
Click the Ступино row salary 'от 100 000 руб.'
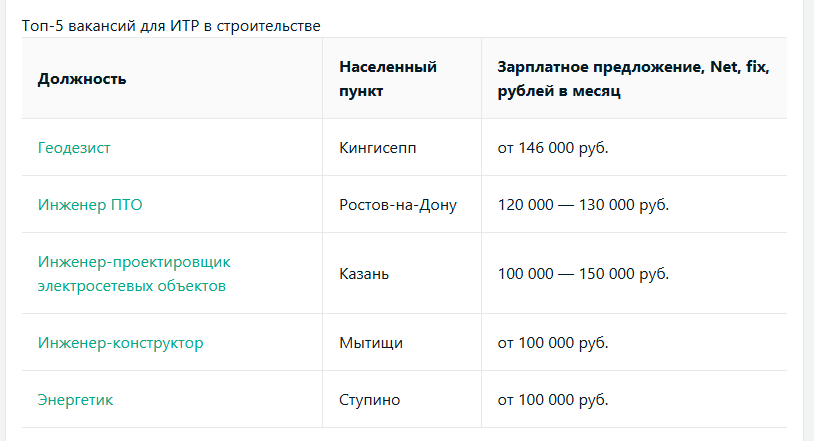point(553,400)
